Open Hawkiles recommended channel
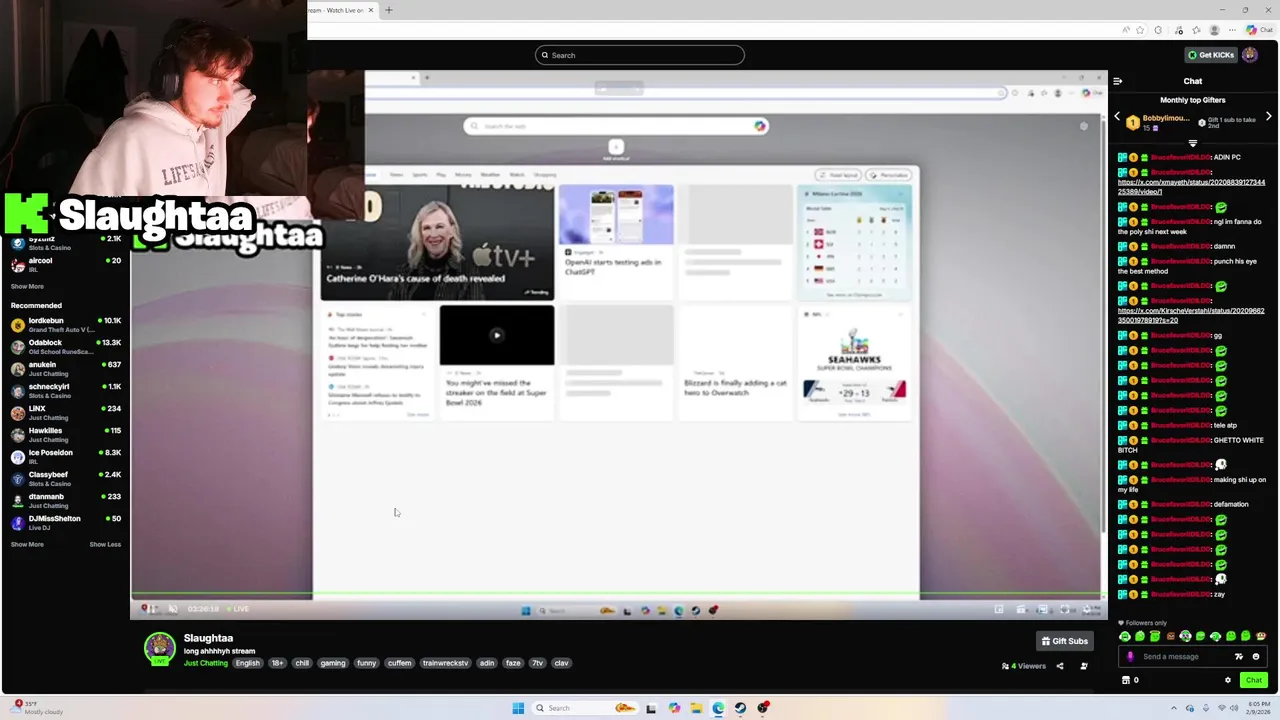This screenshot has width=1280, height=720. pyautogui.click(x=66, y=435)
